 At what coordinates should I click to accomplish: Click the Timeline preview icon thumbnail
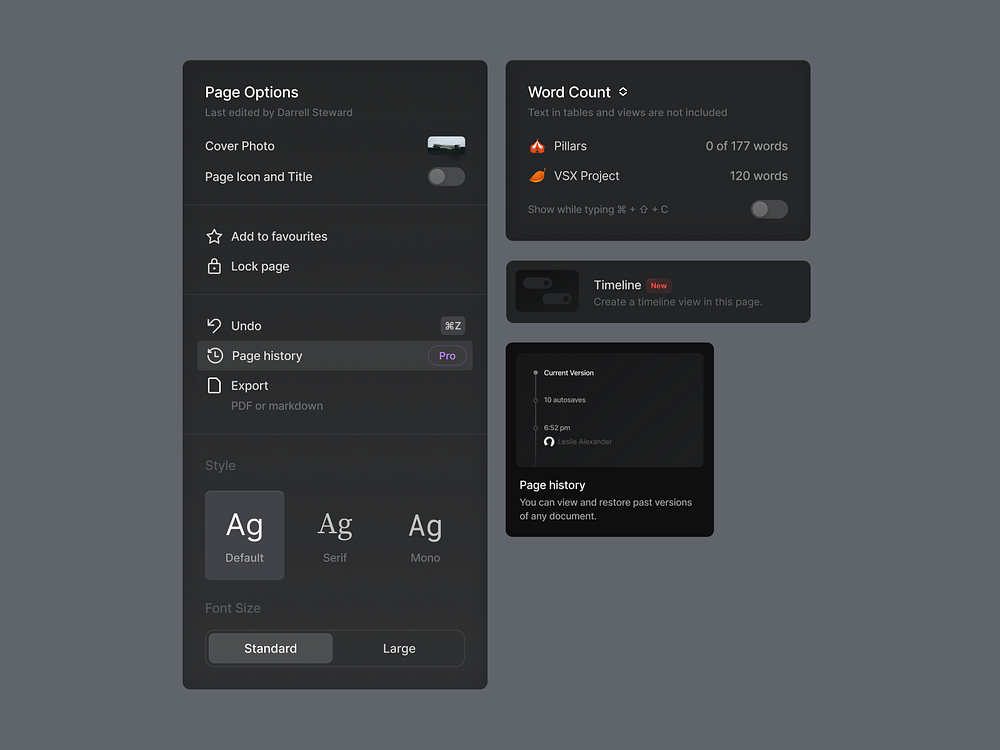click(547, 291)
